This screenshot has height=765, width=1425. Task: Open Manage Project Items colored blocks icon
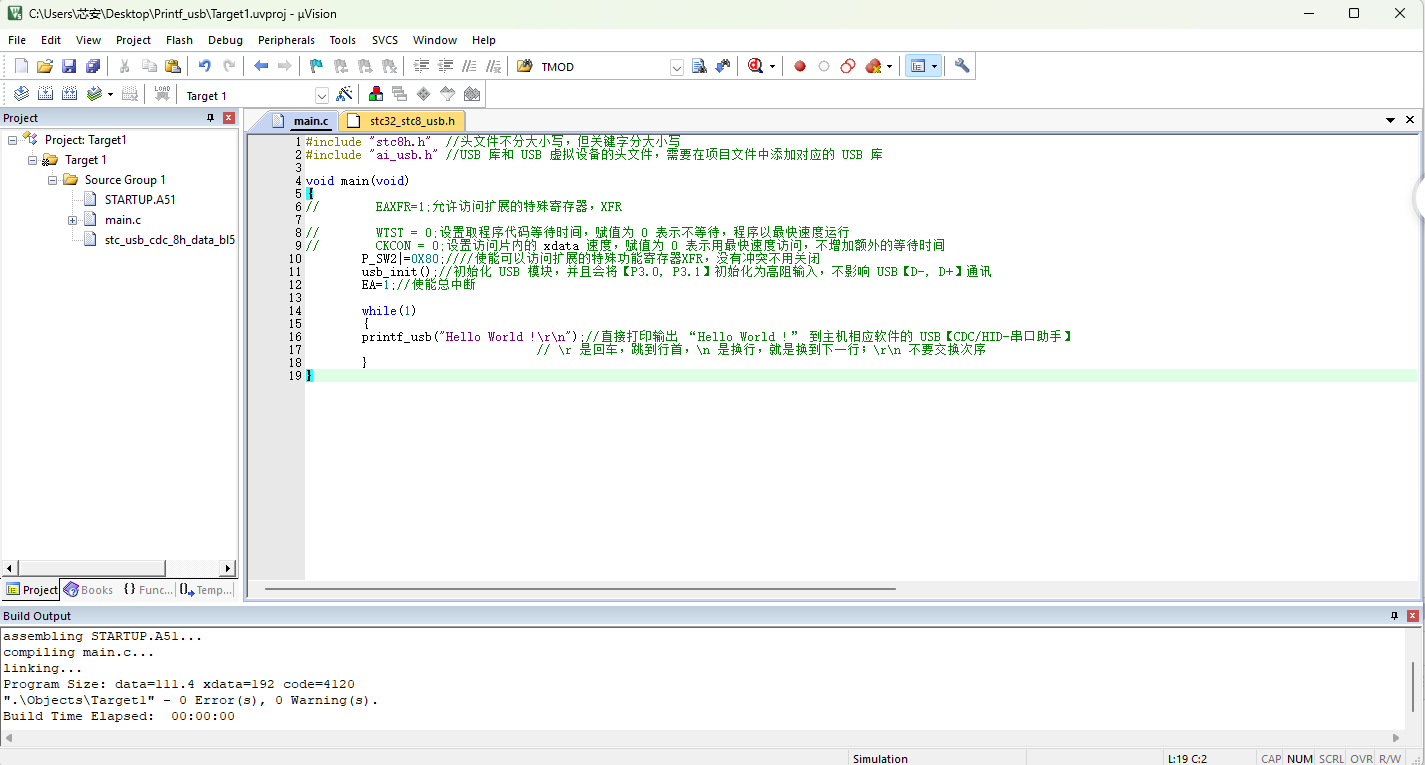point(376,94)
